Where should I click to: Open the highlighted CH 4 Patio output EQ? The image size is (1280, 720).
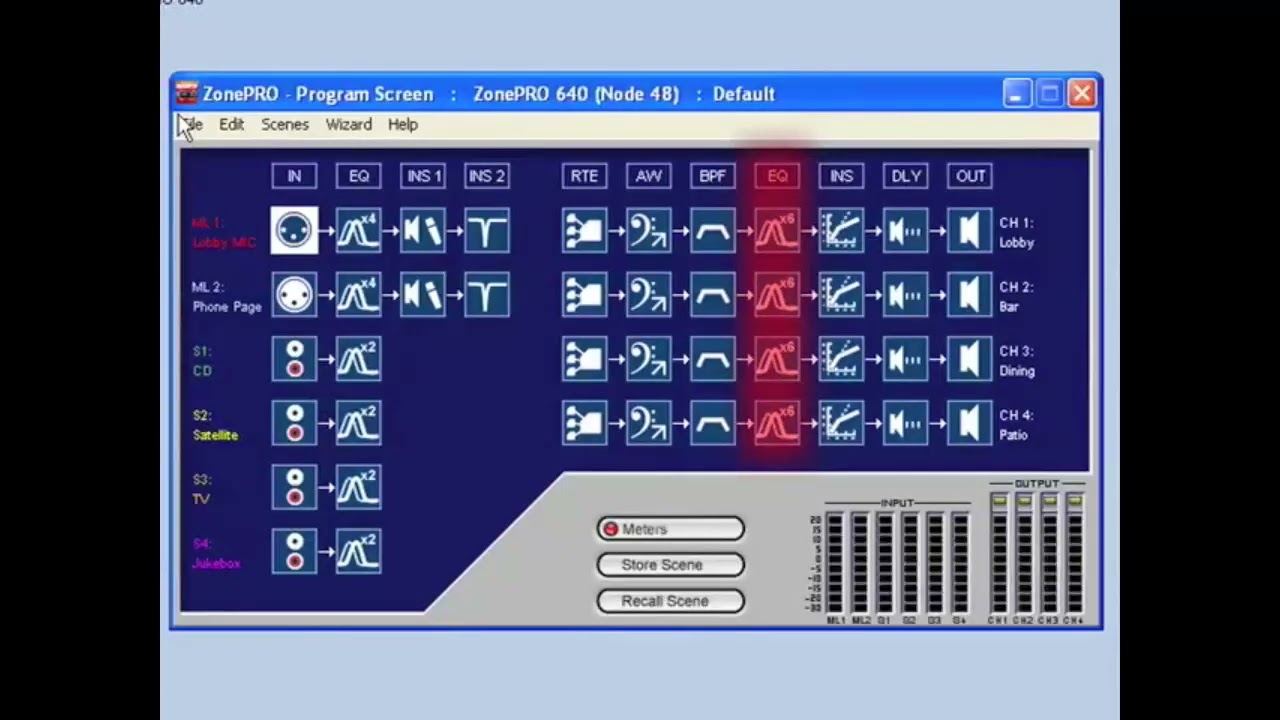tap(777, 423)
